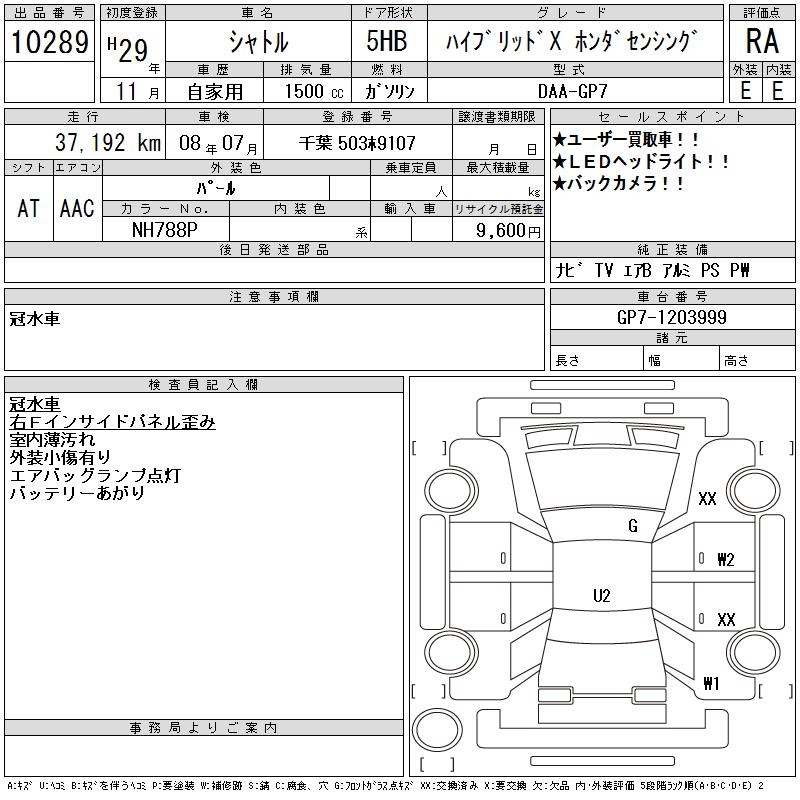This screenshot has width=800, height=800.
Task: Click the 自家用 vehicle history value
Action: pos(215,92)
